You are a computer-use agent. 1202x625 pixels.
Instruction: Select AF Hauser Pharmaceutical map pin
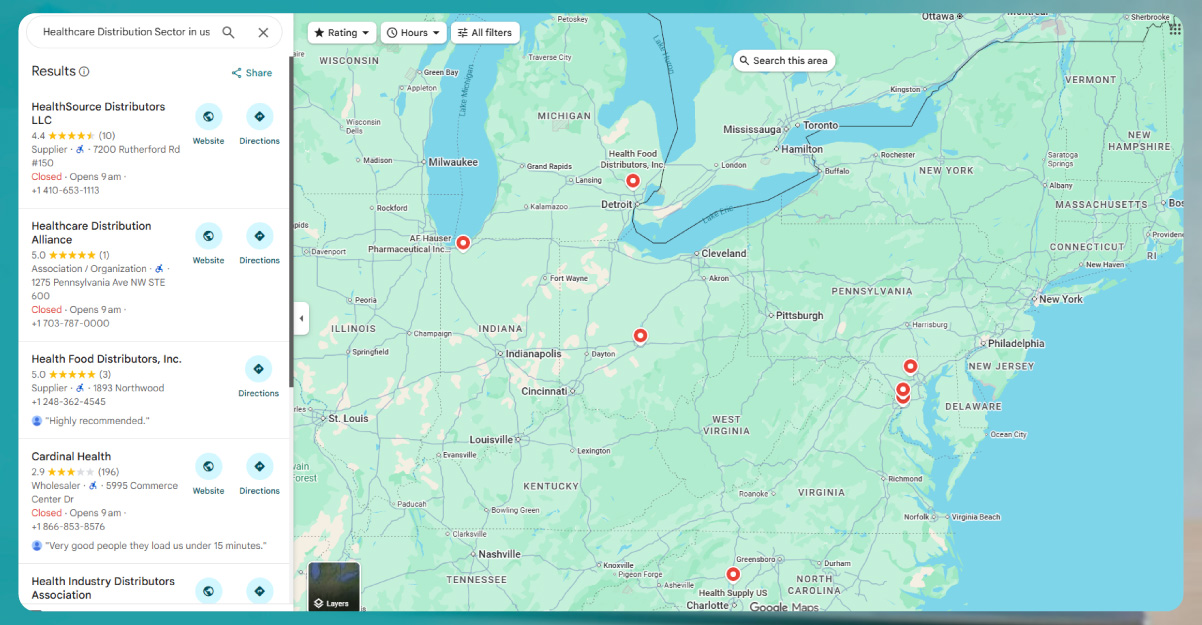pos(463,242)
